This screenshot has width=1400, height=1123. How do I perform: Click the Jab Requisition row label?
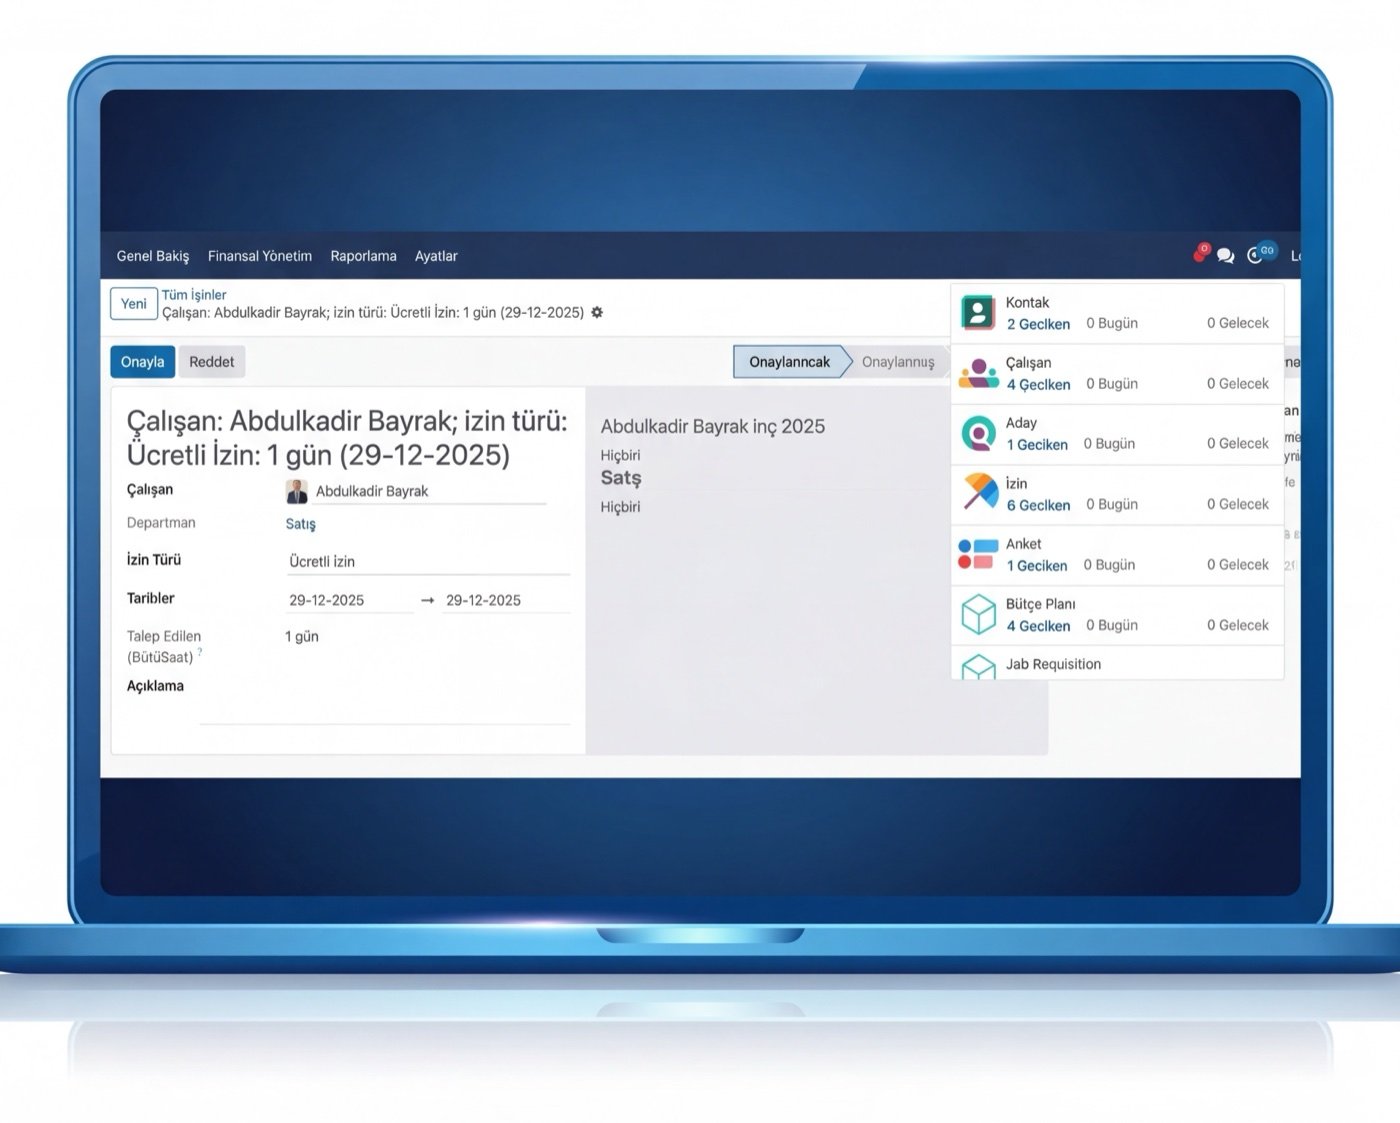1053,664
